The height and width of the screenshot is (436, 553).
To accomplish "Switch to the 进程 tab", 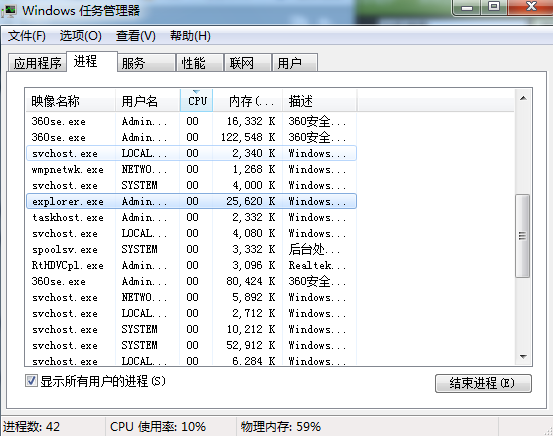I will click(x=92, y=61).
